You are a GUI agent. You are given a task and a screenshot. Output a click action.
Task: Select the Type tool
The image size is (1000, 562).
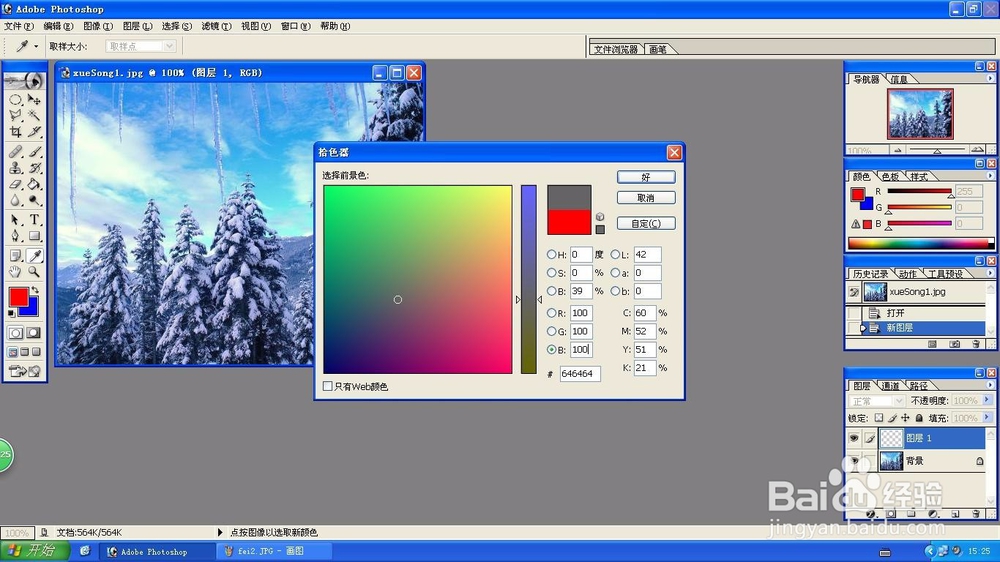(x=34, y=220)
